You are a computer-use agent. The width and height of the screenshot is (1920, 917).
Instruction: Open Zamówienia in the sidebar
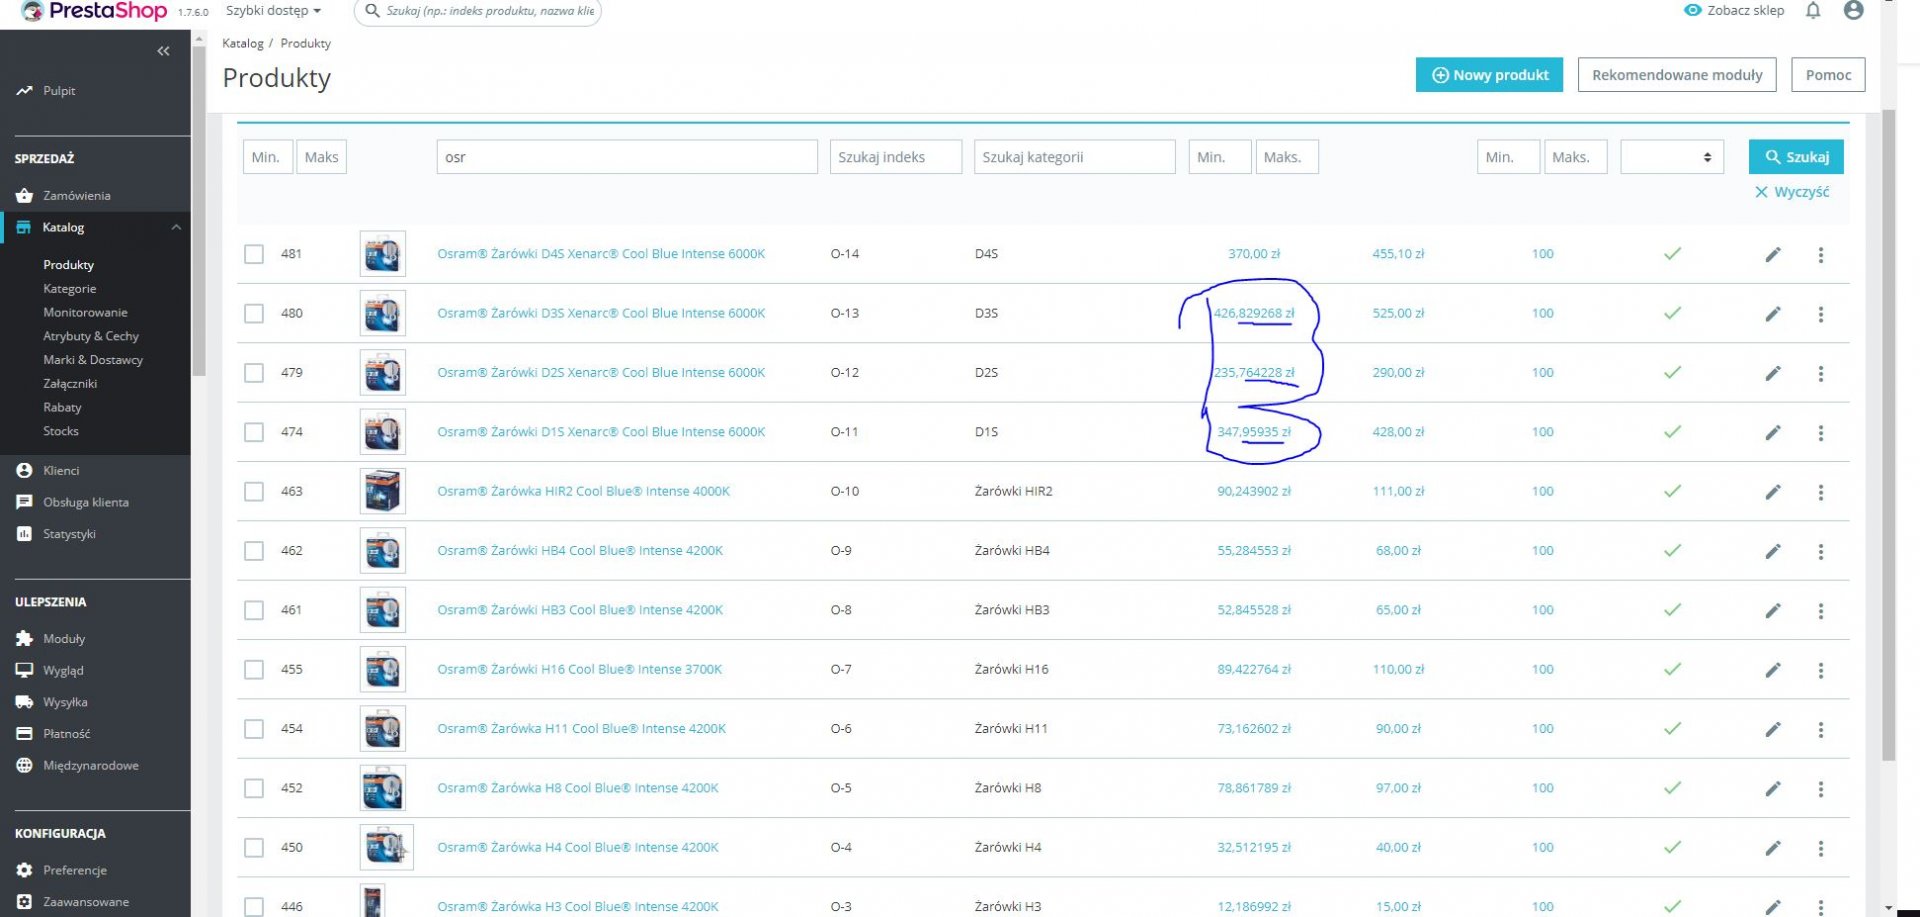tap(76, 195)
